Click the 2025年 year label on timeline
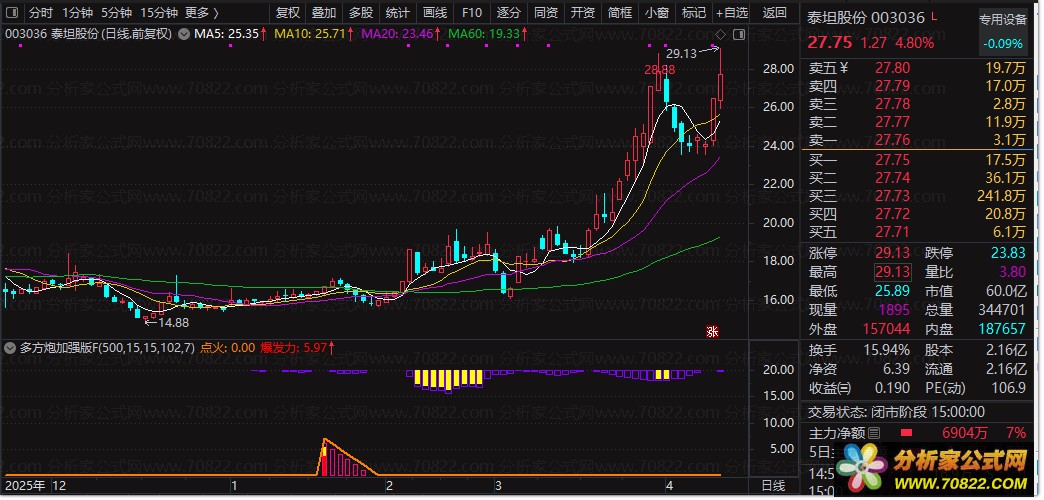The width and height of the screenshot is (1044, 500). [x=25, y=485]
